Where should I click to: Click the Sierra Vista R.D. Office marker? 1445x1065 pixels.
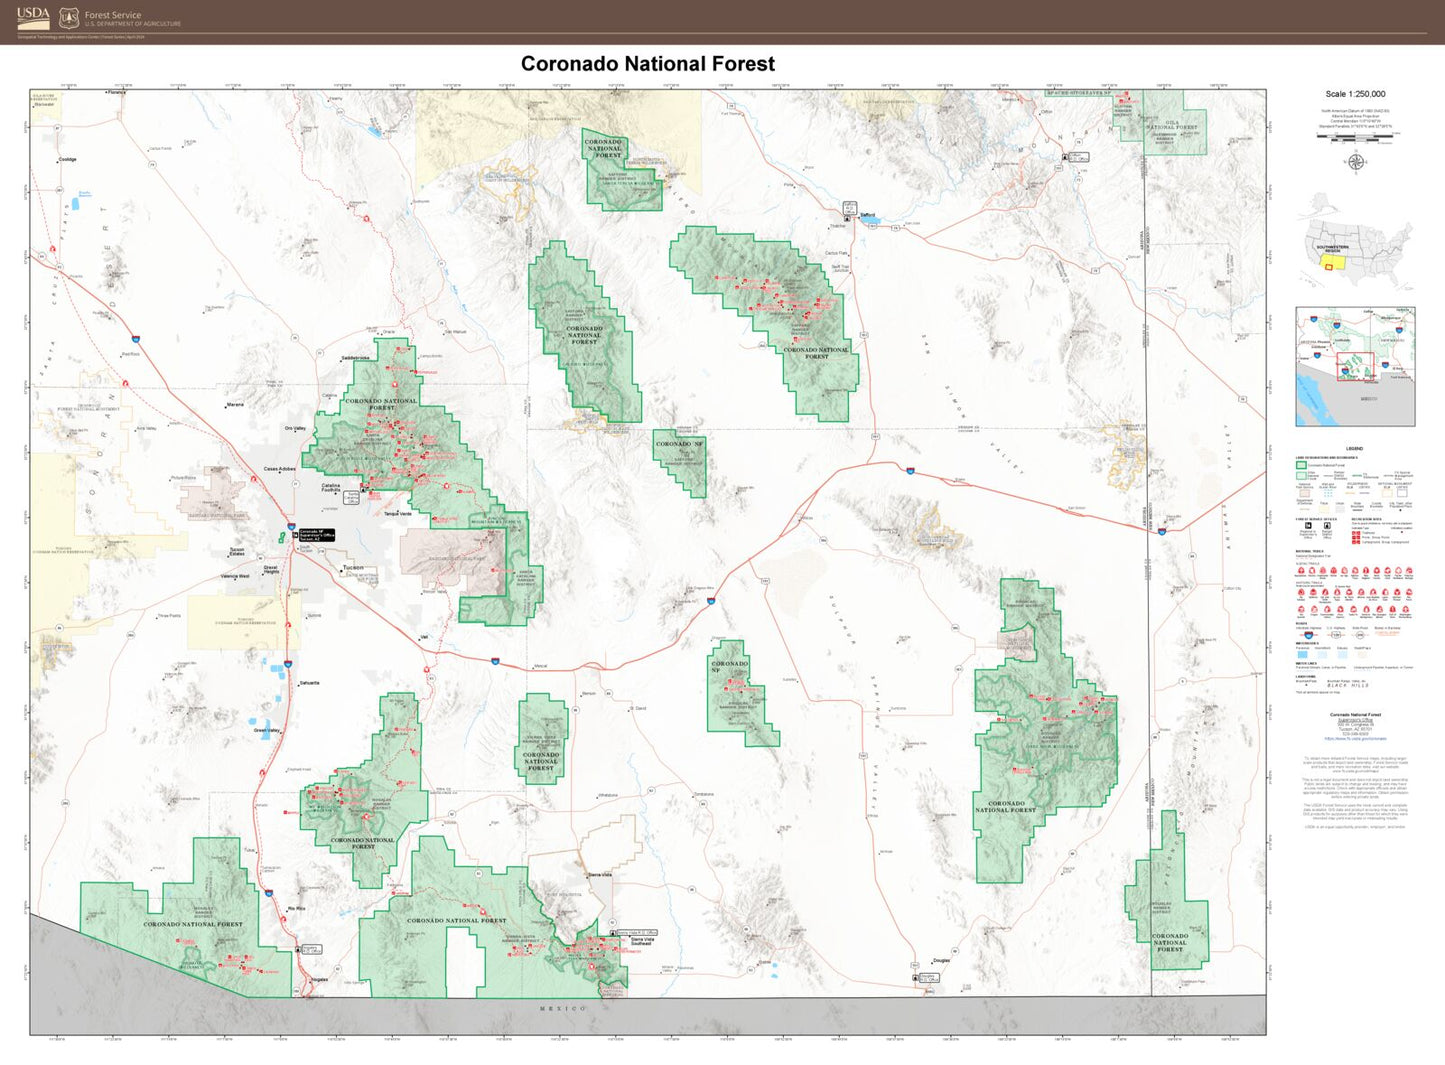tap(612, 933)
